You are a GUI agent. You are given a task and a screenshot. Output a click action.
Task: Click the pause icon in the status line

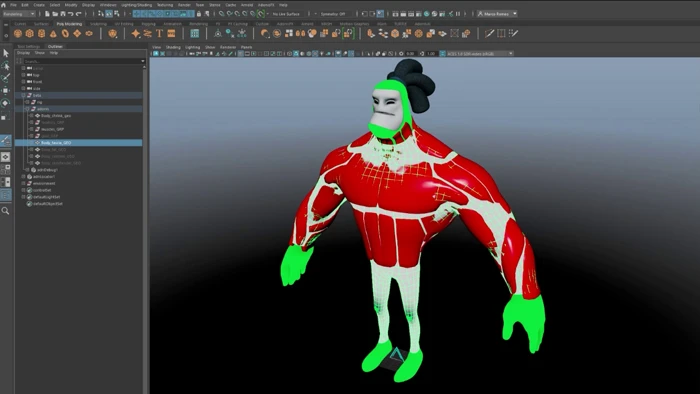coord(458,14)
